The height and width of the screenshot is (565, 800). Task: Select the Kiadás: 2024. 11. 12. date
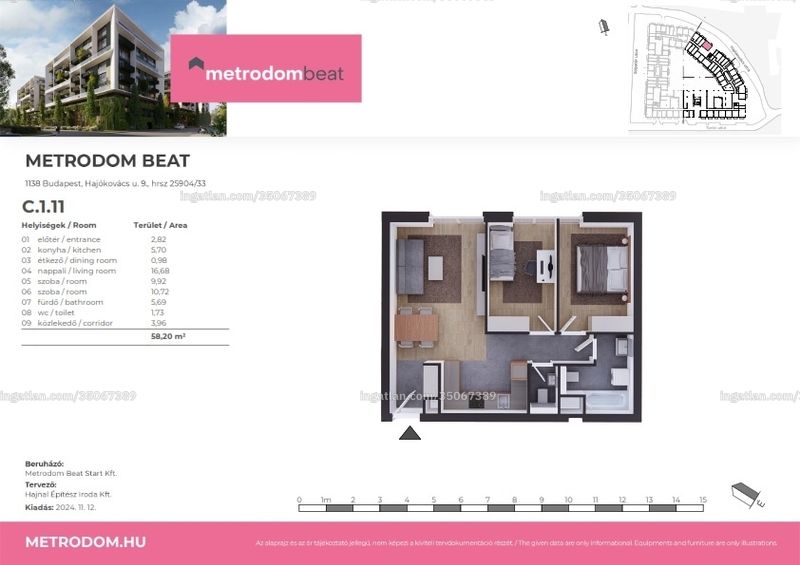60,508
